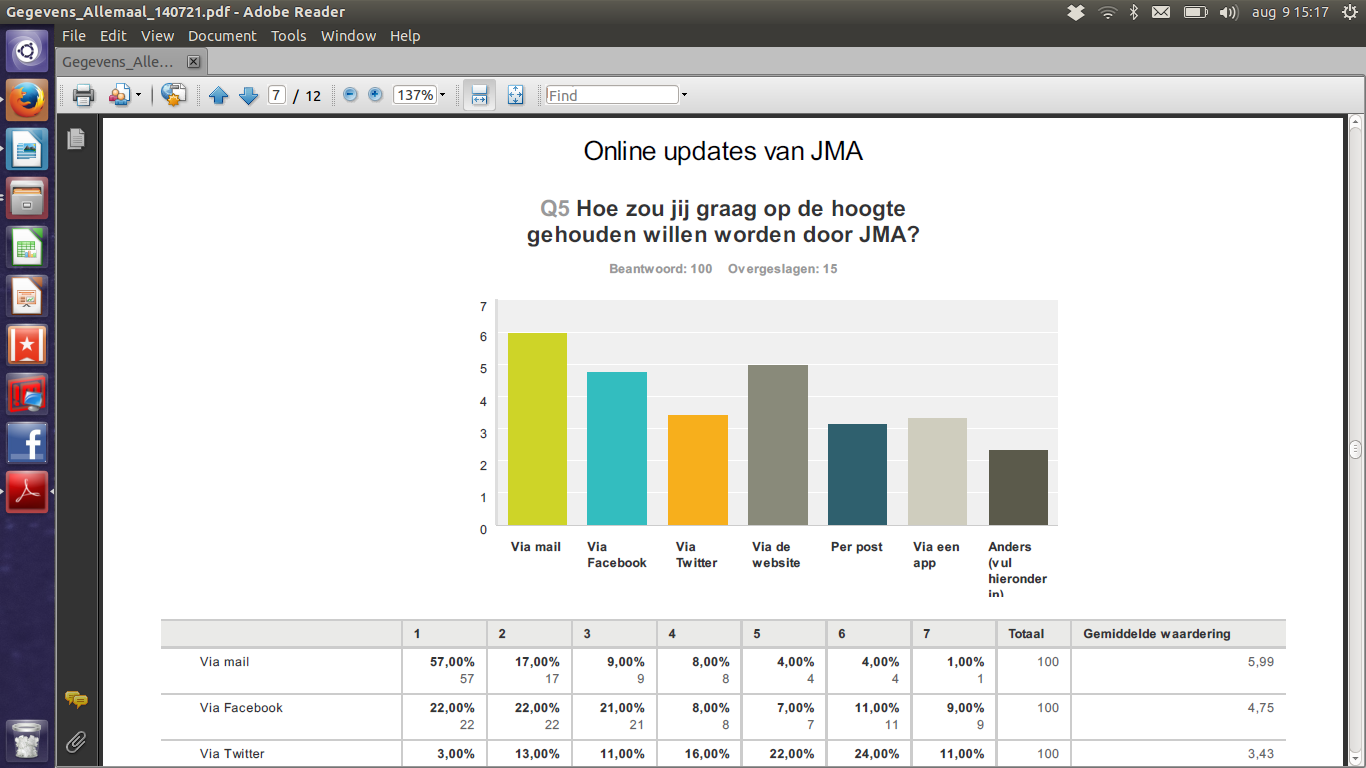
Task: Open the Document menu
Action: tap(222, 36)
